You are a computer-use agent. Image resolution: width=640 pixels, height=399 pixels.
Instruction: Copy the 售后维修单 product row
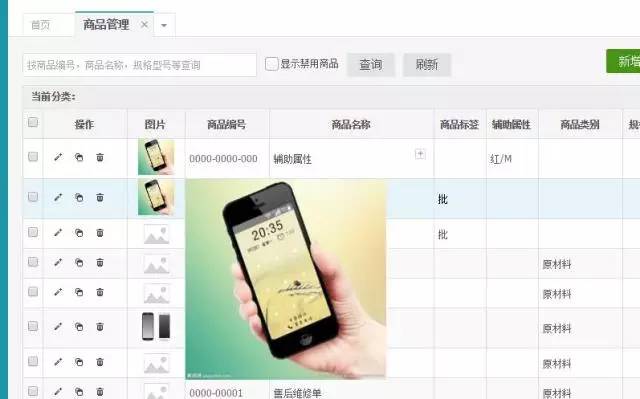click(79, 392)
